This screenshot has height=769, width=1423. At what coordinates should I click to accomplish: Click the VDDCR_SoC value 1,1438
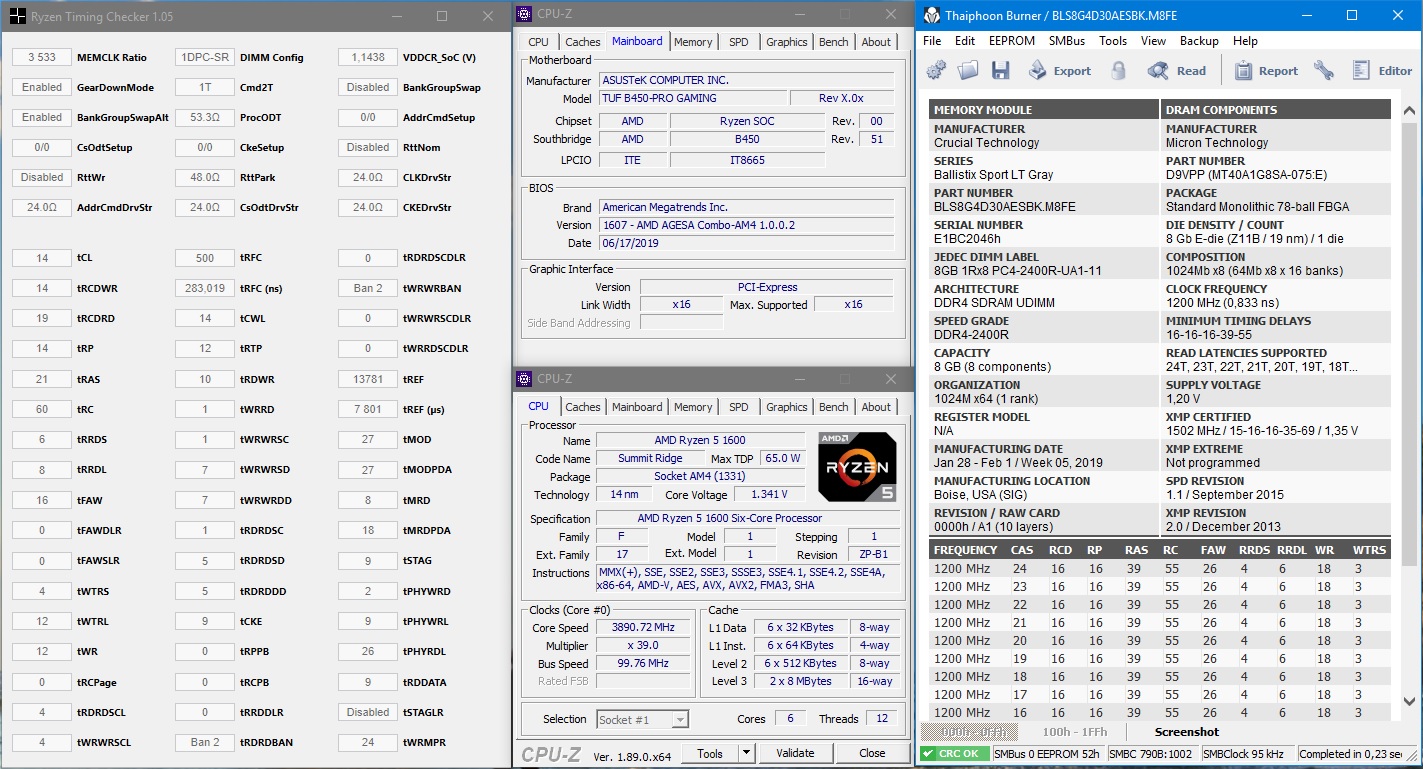[x=368, y=57]
